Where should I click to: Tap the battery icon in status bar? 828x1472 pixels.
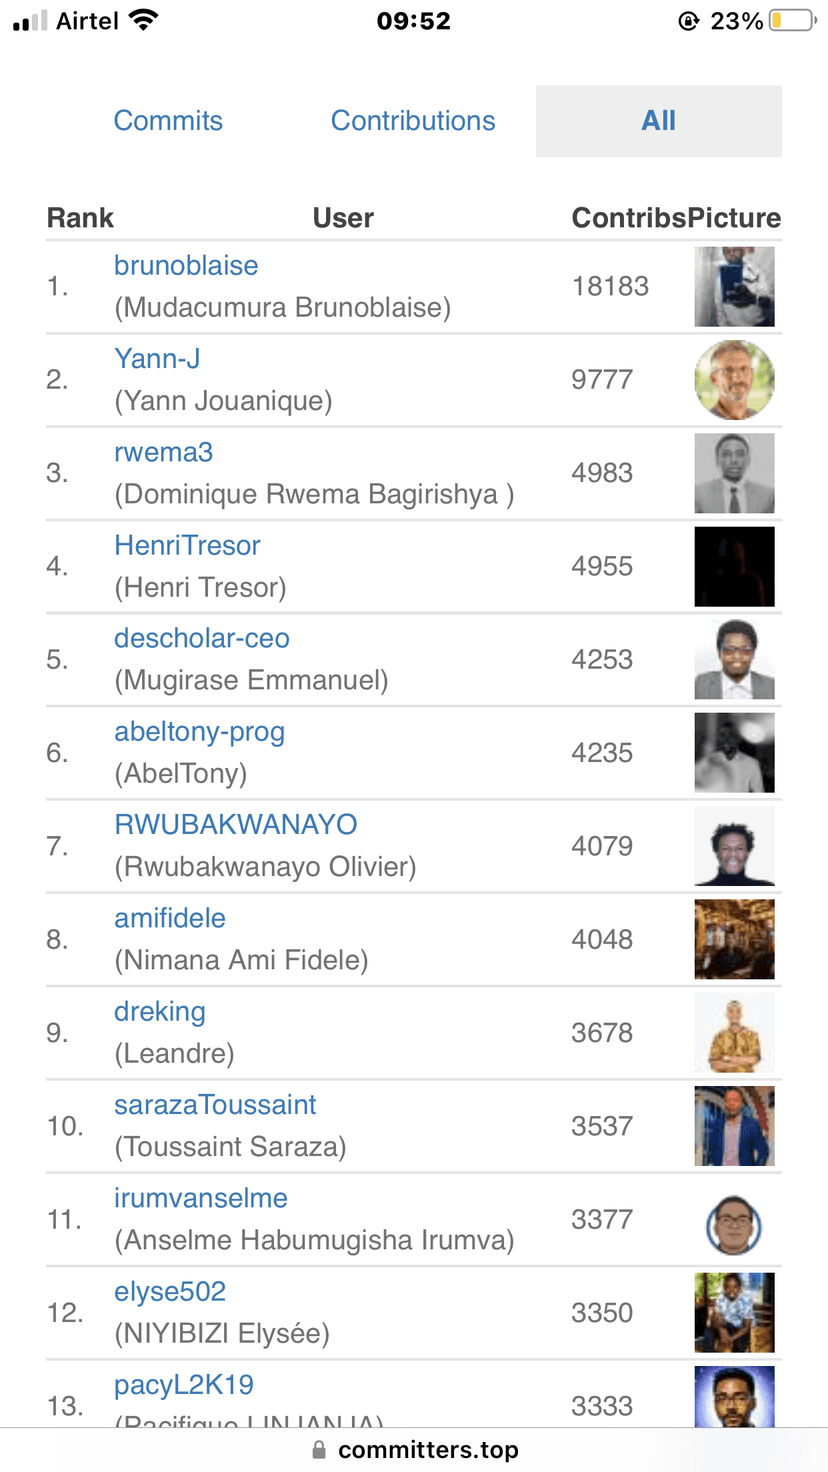(x=793, y=21)
